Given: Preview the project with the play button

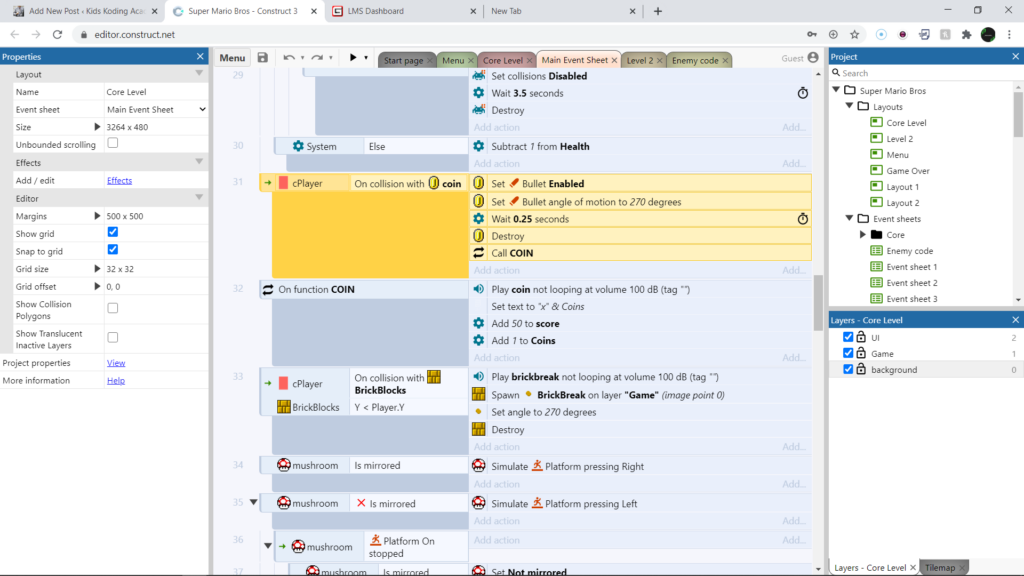Looking at the screenshot, I should click(x=353, y=57).
